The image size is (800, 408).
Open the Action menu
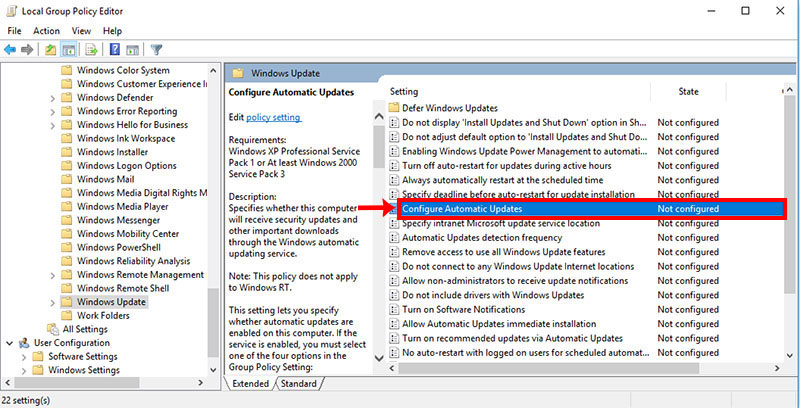pyautogui.click(x=46, y=31)
